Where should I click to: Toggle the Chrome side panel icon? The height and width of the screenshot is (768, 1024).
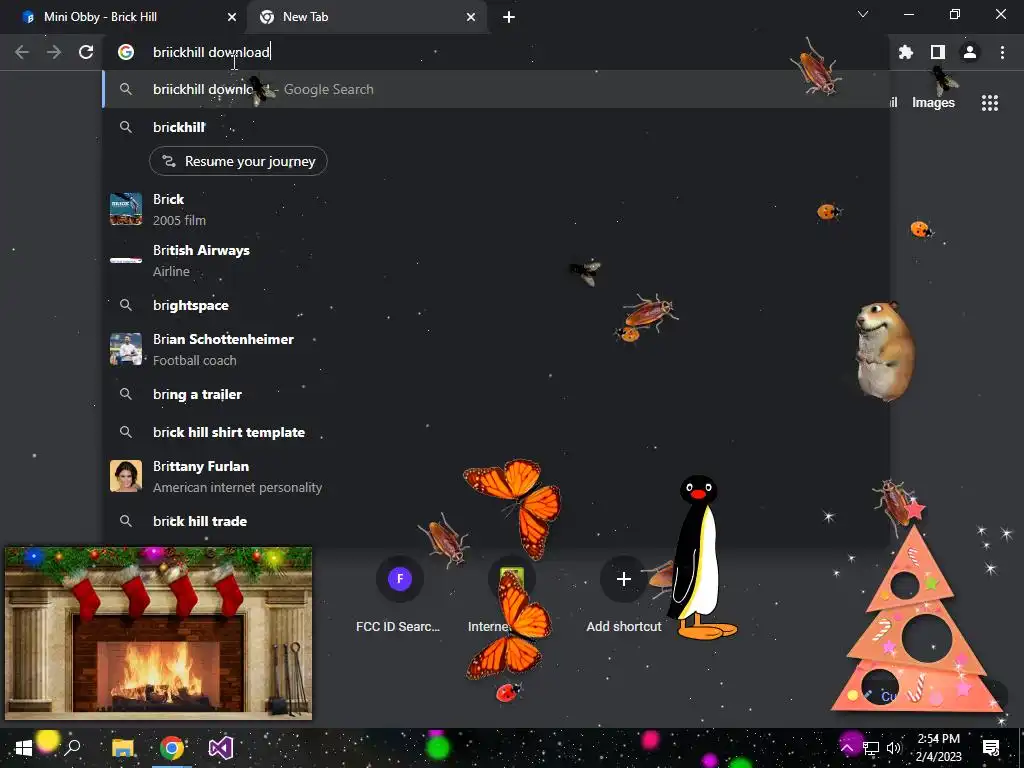[x=937, y=52]
